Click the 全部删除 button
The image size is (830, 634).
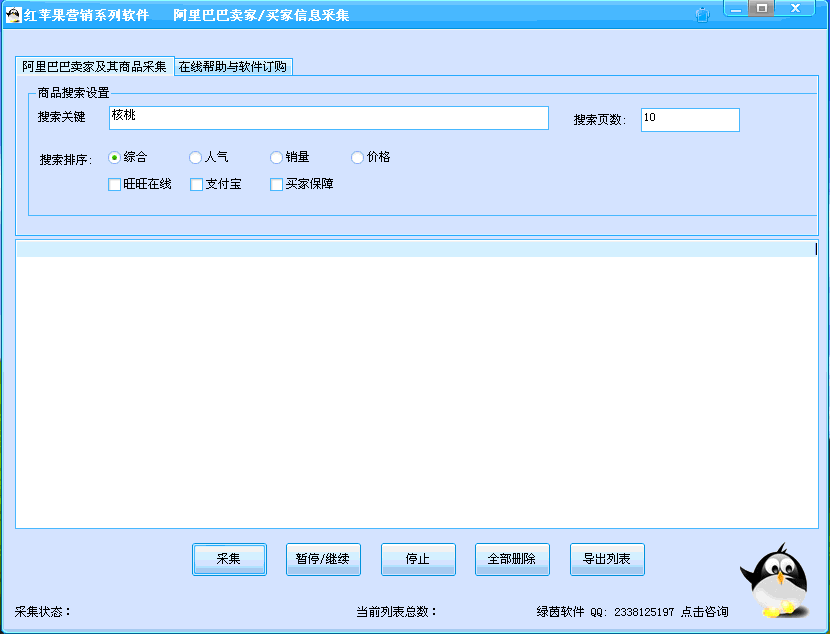pyautogui.click(x=512, y=559)
